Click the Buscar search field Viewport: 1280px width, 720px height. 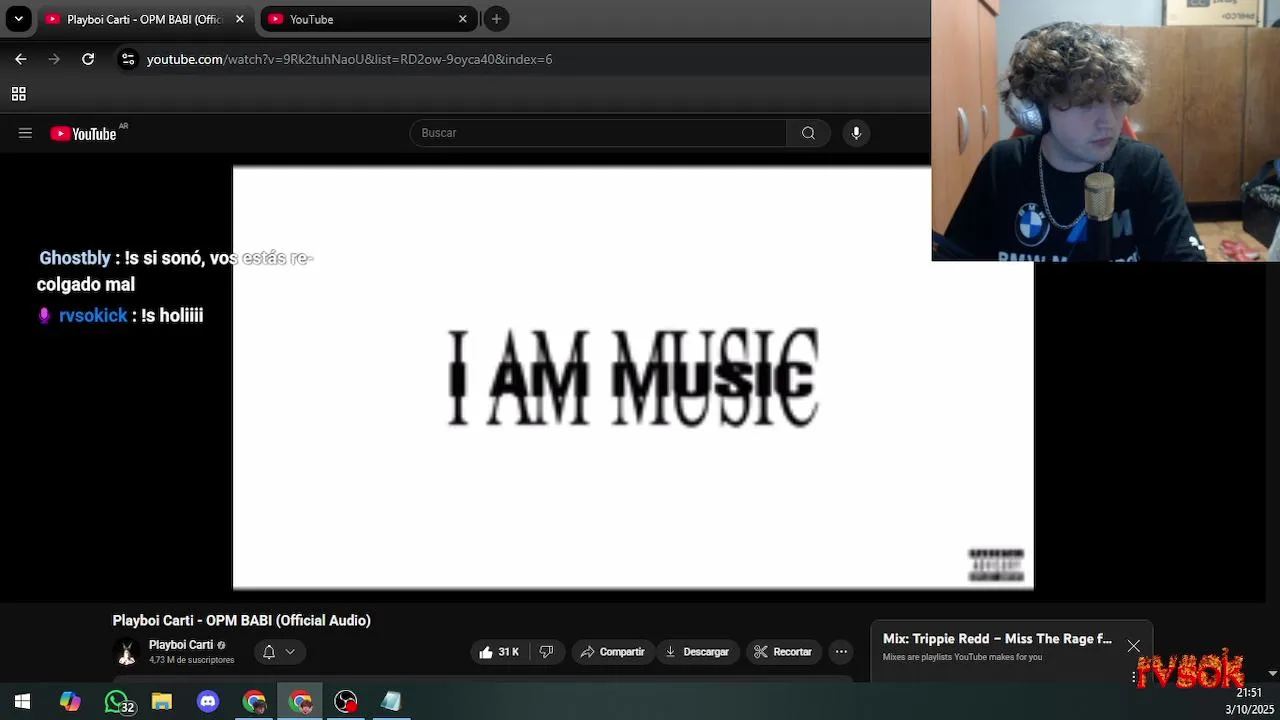click(598, 133)
